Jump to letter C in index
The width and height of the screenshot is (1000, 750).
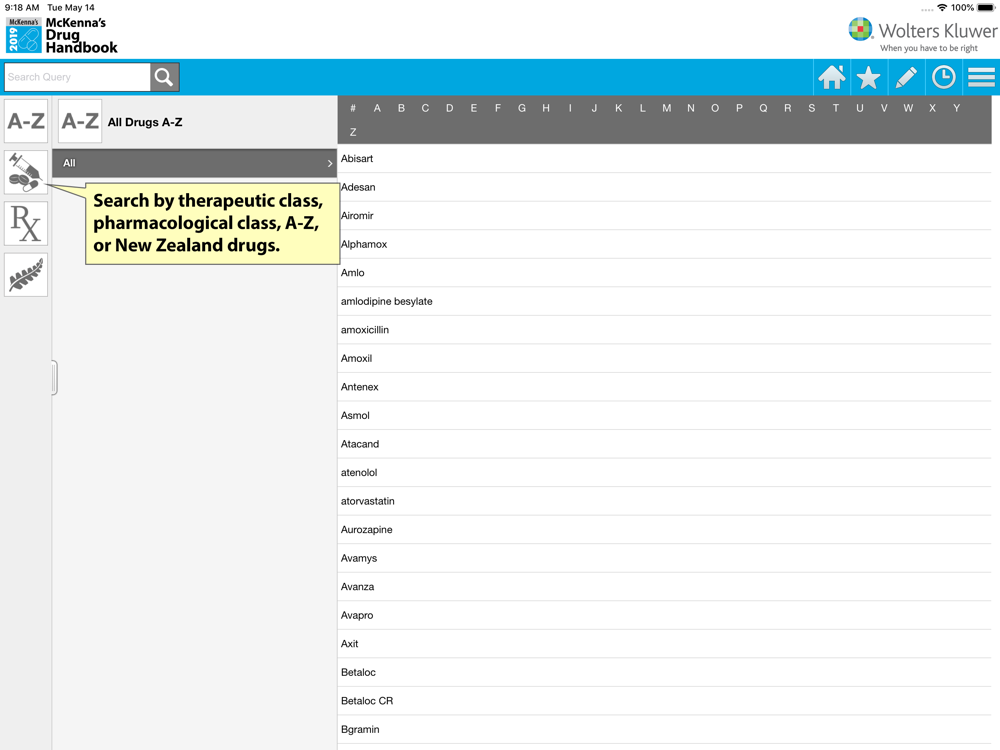(425, 108)
